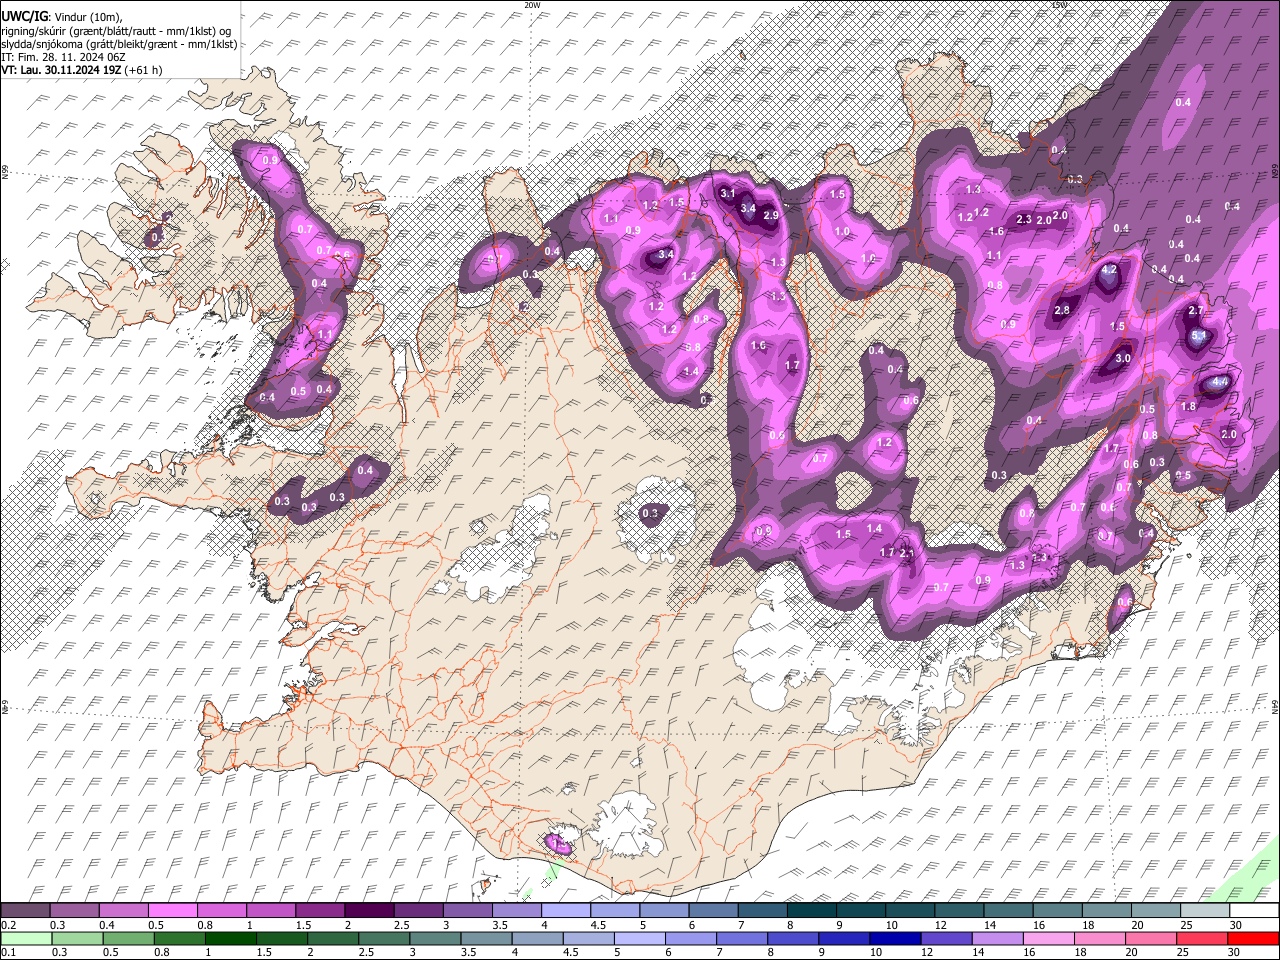Pick the 25 pale grey swatch in upper legend
The width and height of the screenshot is (1280, 960).
point(1205,911)
